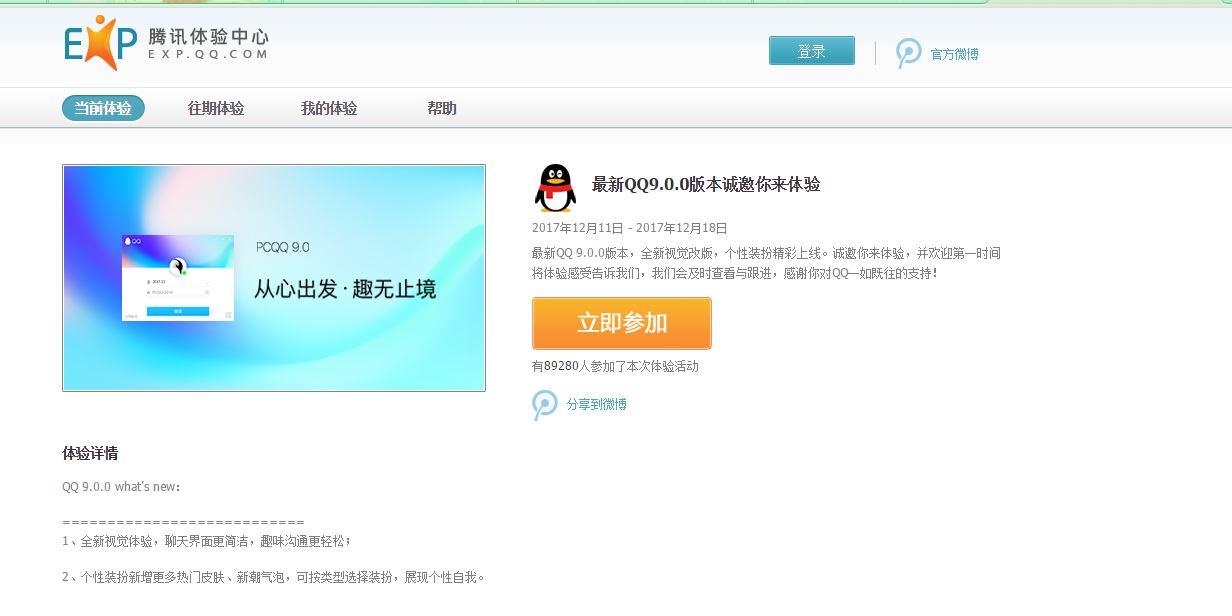Open the 官方微博 link

[x=954, y=54]
